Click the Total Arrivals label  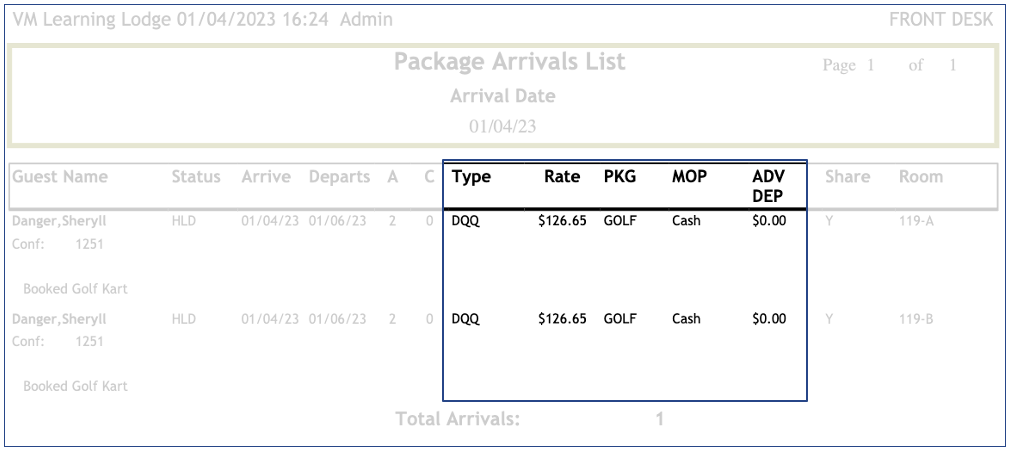[x=458, y=420]
